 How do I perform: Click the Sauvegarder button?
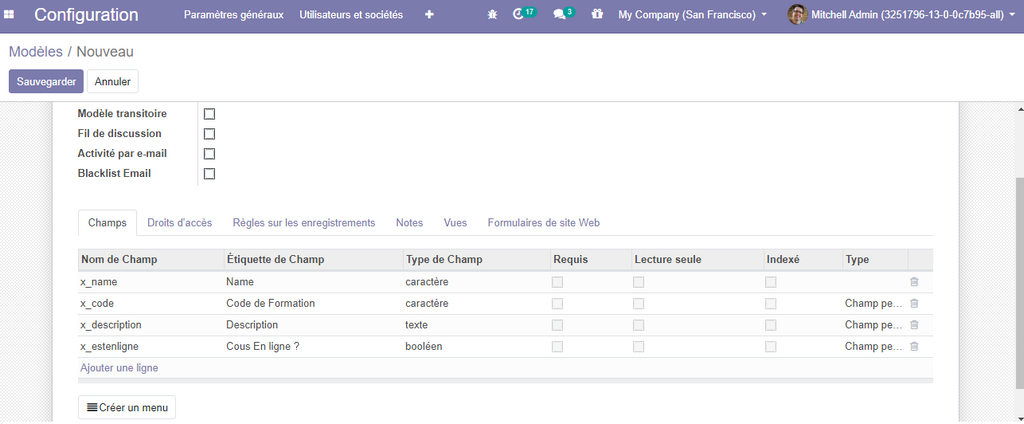coord(46,81)
